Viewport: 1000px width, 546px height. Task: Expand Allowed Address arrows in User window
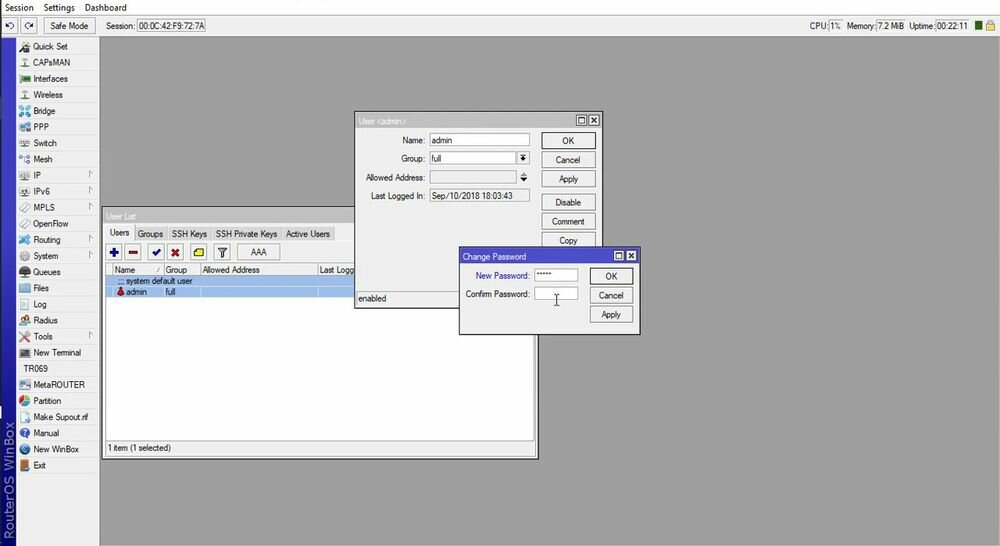(x=524, y=177)
